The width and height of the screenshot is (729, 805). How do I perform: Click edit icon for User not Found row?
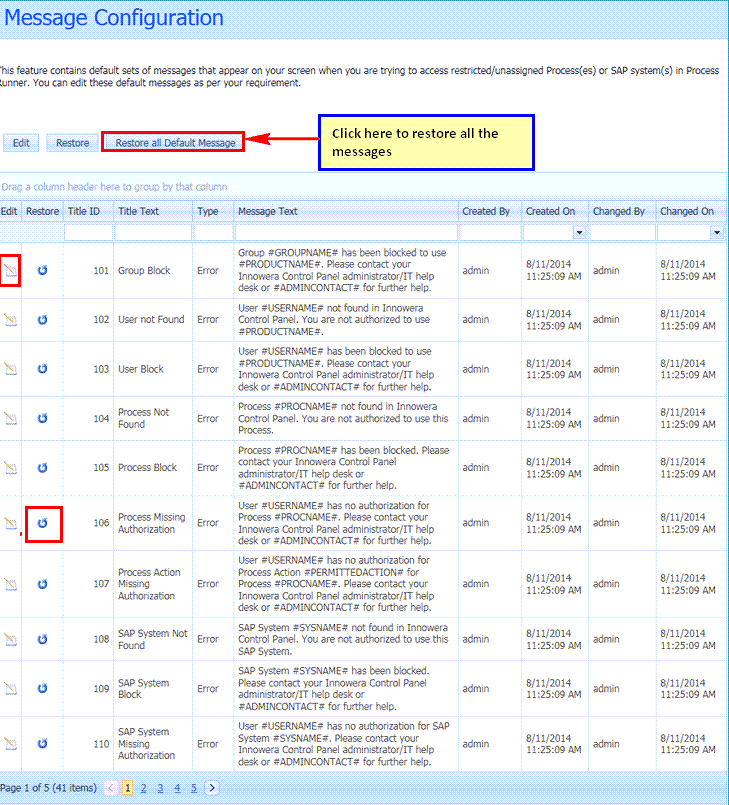10,320
